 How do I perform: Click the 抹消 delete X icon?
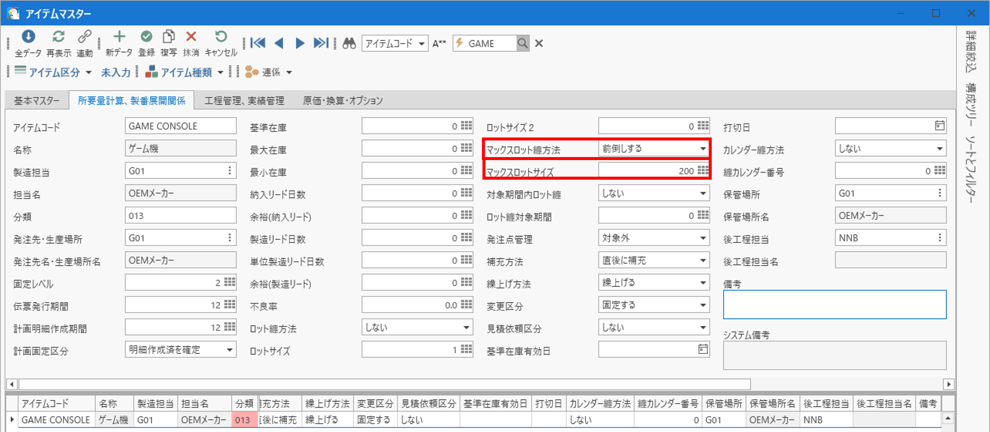click(191, 37)
